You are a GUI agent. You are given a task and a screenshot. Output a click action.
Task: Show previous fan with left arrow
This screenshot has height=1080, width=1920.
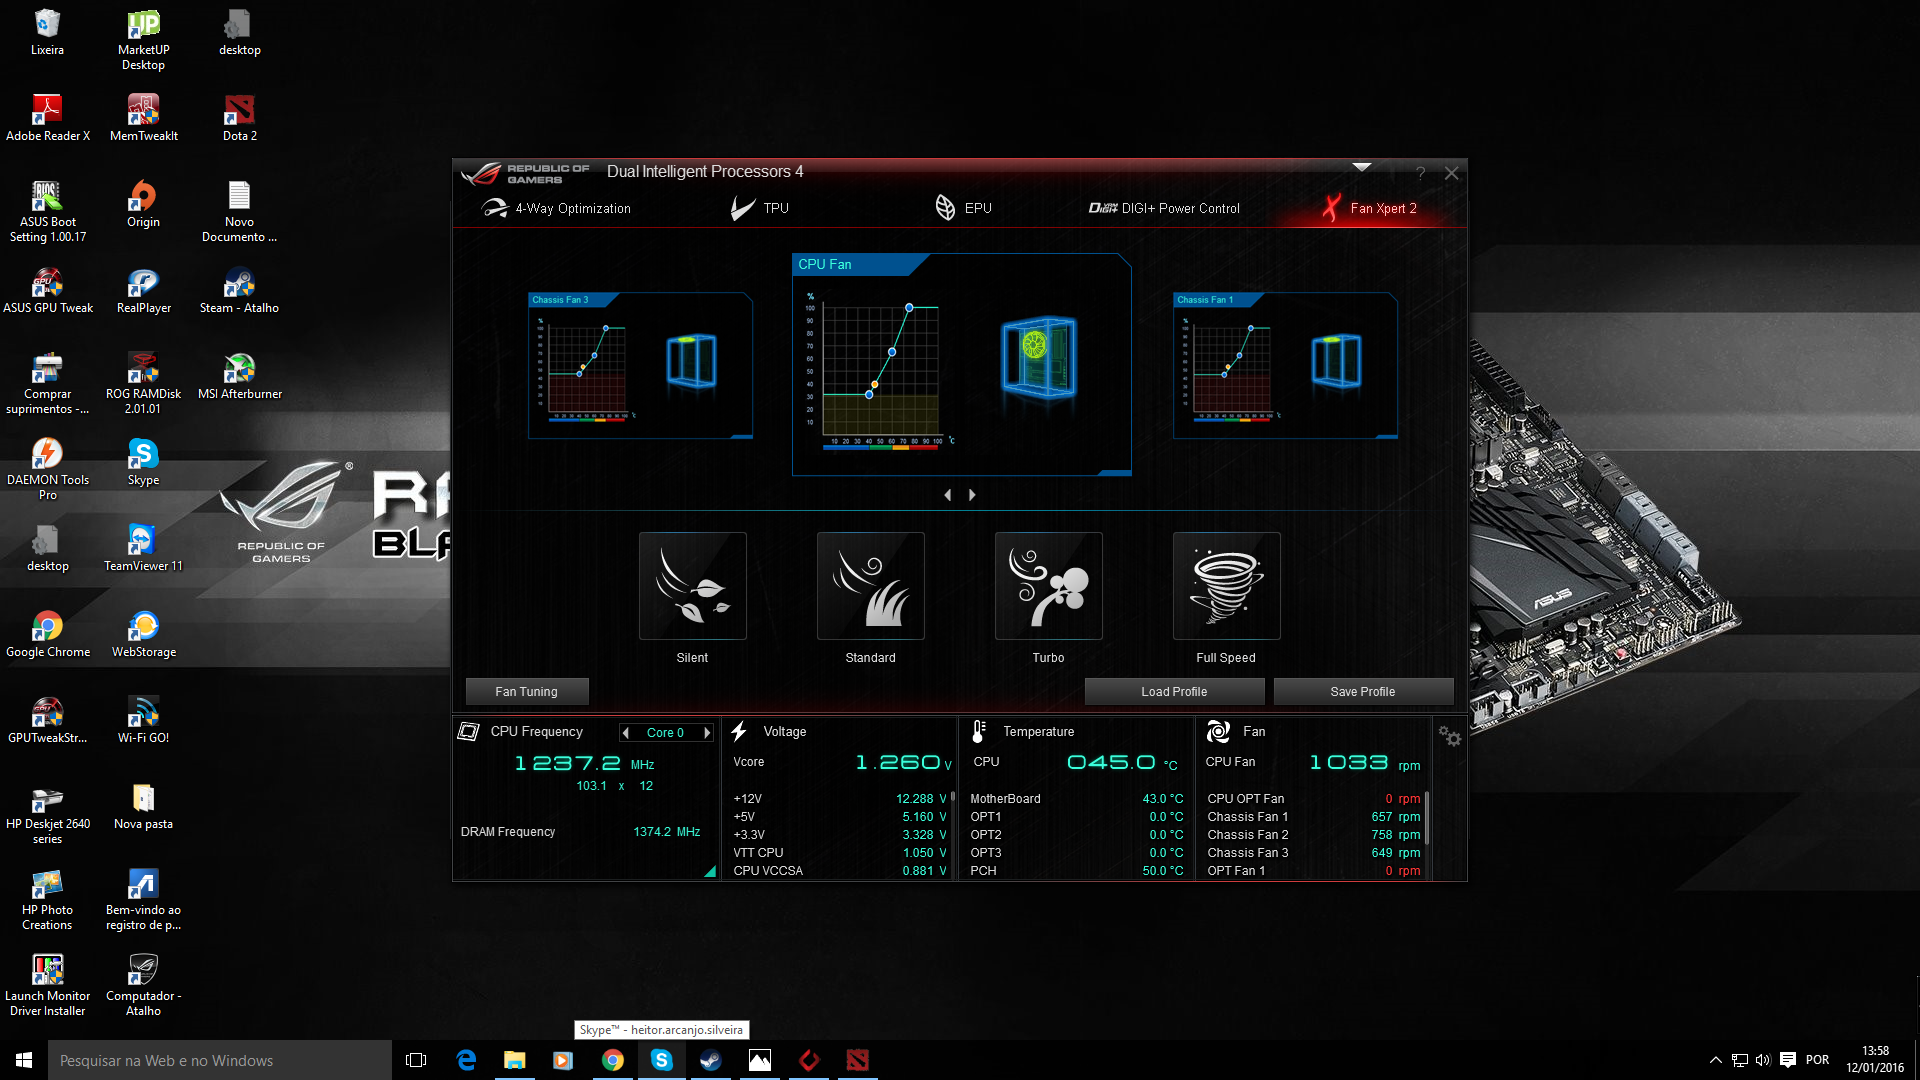coord(948,495)
